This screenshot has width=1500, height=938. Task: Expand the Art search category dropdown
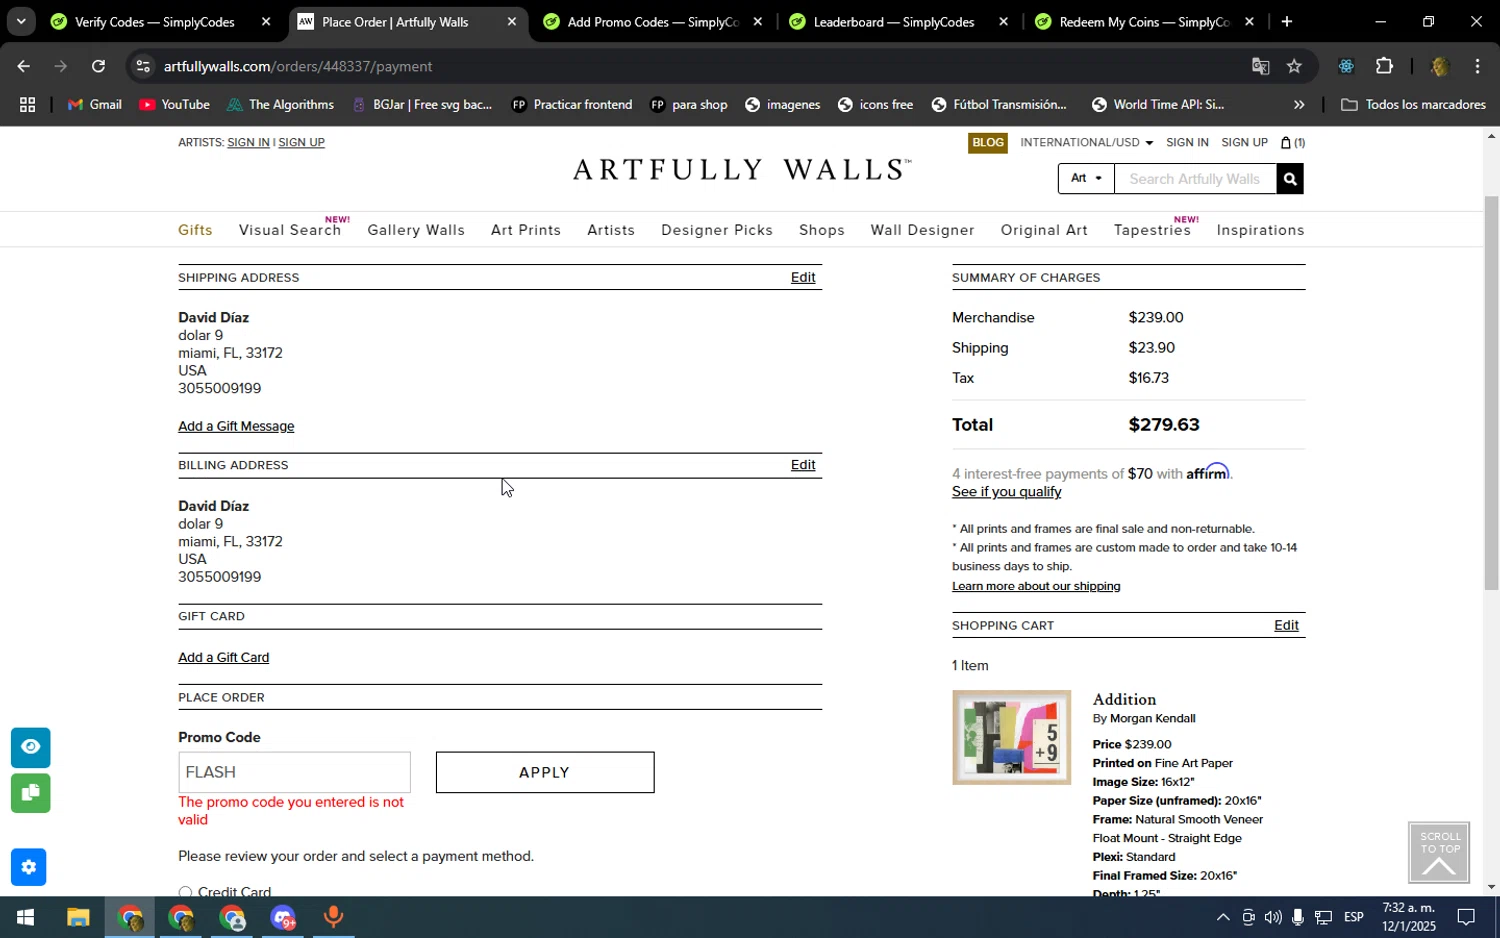(1086, 179)
